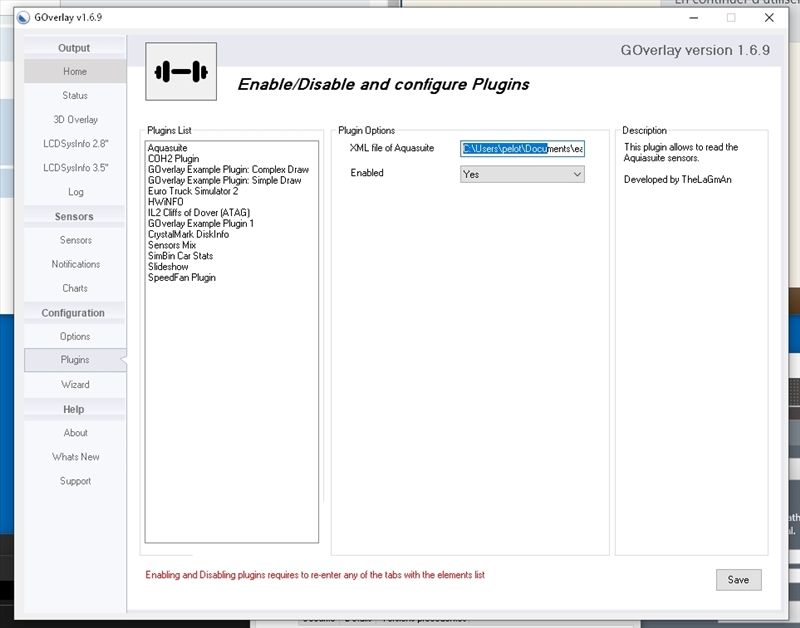Select LCDSysInfo 2.8" output
Image resolution: width=800 pixels, height=628 pixels.
tap(74, 143)
